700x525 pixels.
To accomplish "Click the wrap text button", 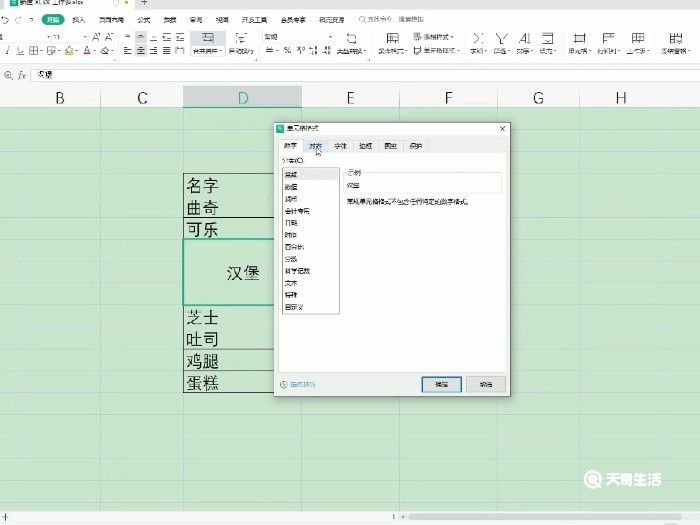I will pyautogui.click(x=241, y=43).
